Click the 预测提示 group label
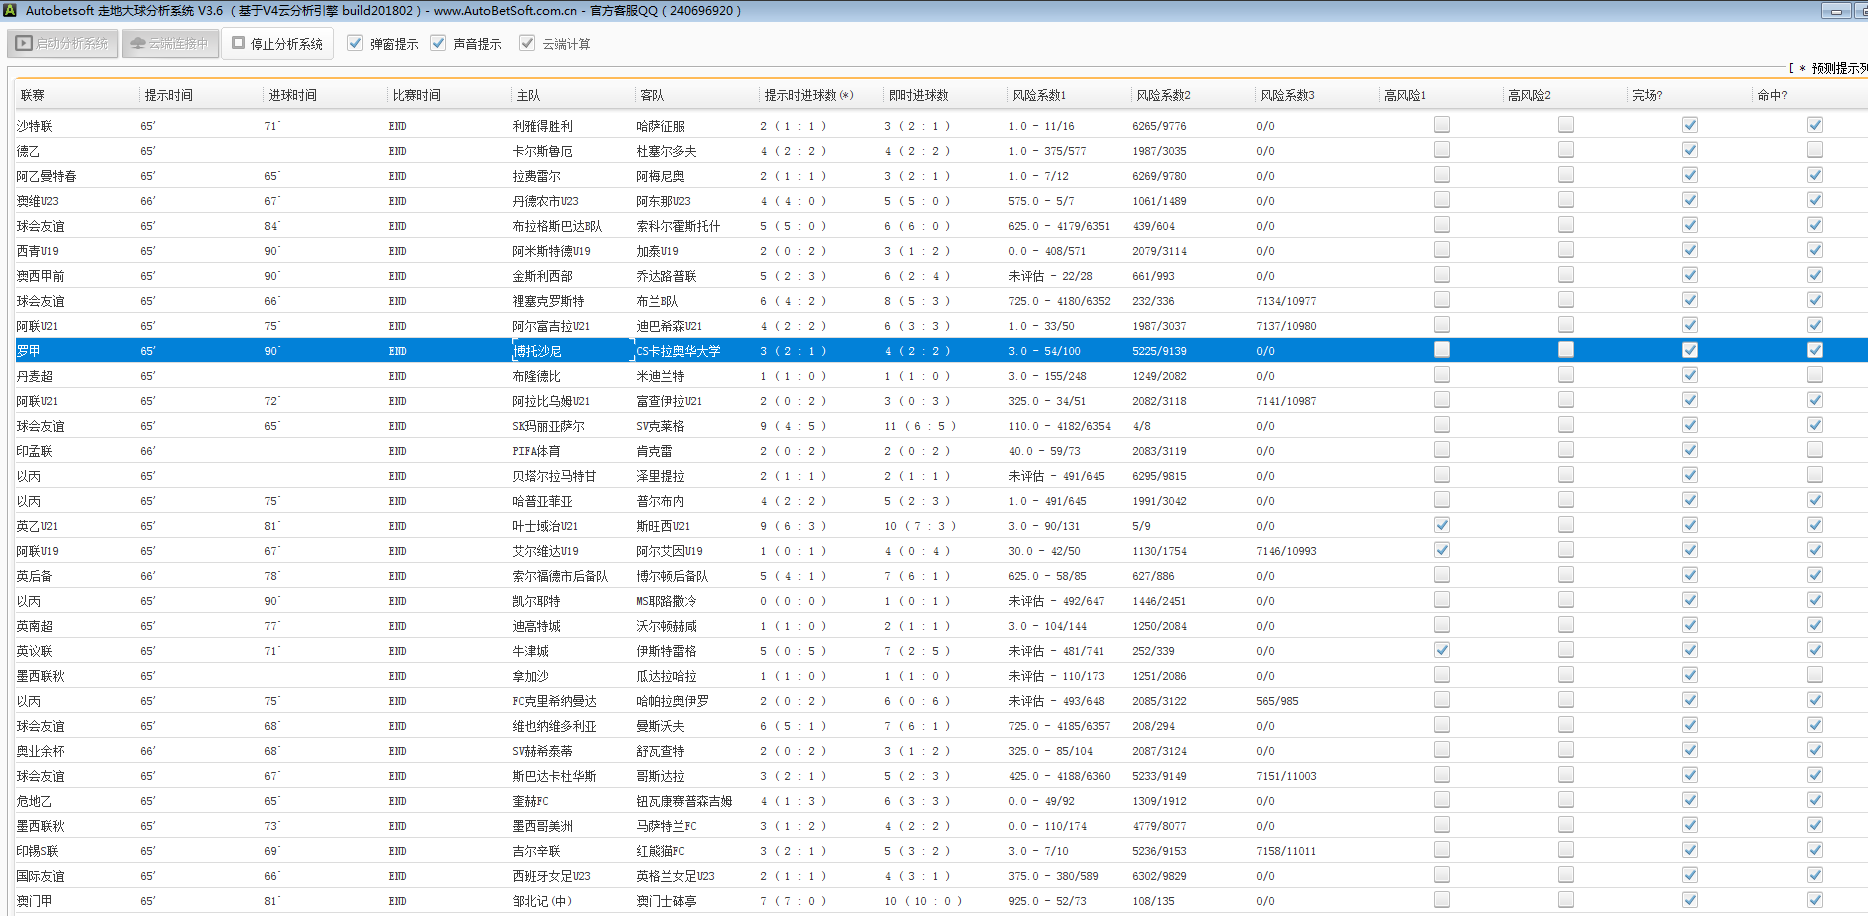This screenshot has height=916, width=1868. point(1838,68)
